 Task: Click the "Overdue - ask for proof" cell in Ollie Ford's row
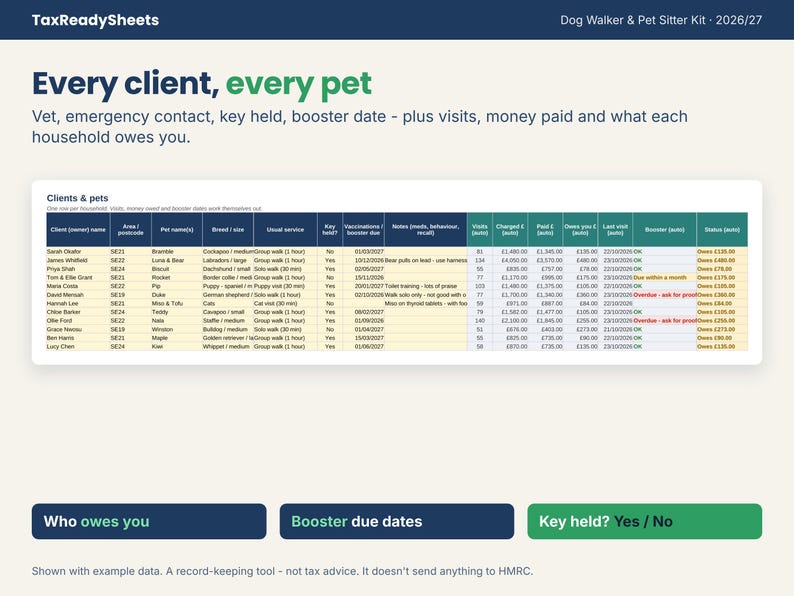pyautogui.click(x=664, y=321)
